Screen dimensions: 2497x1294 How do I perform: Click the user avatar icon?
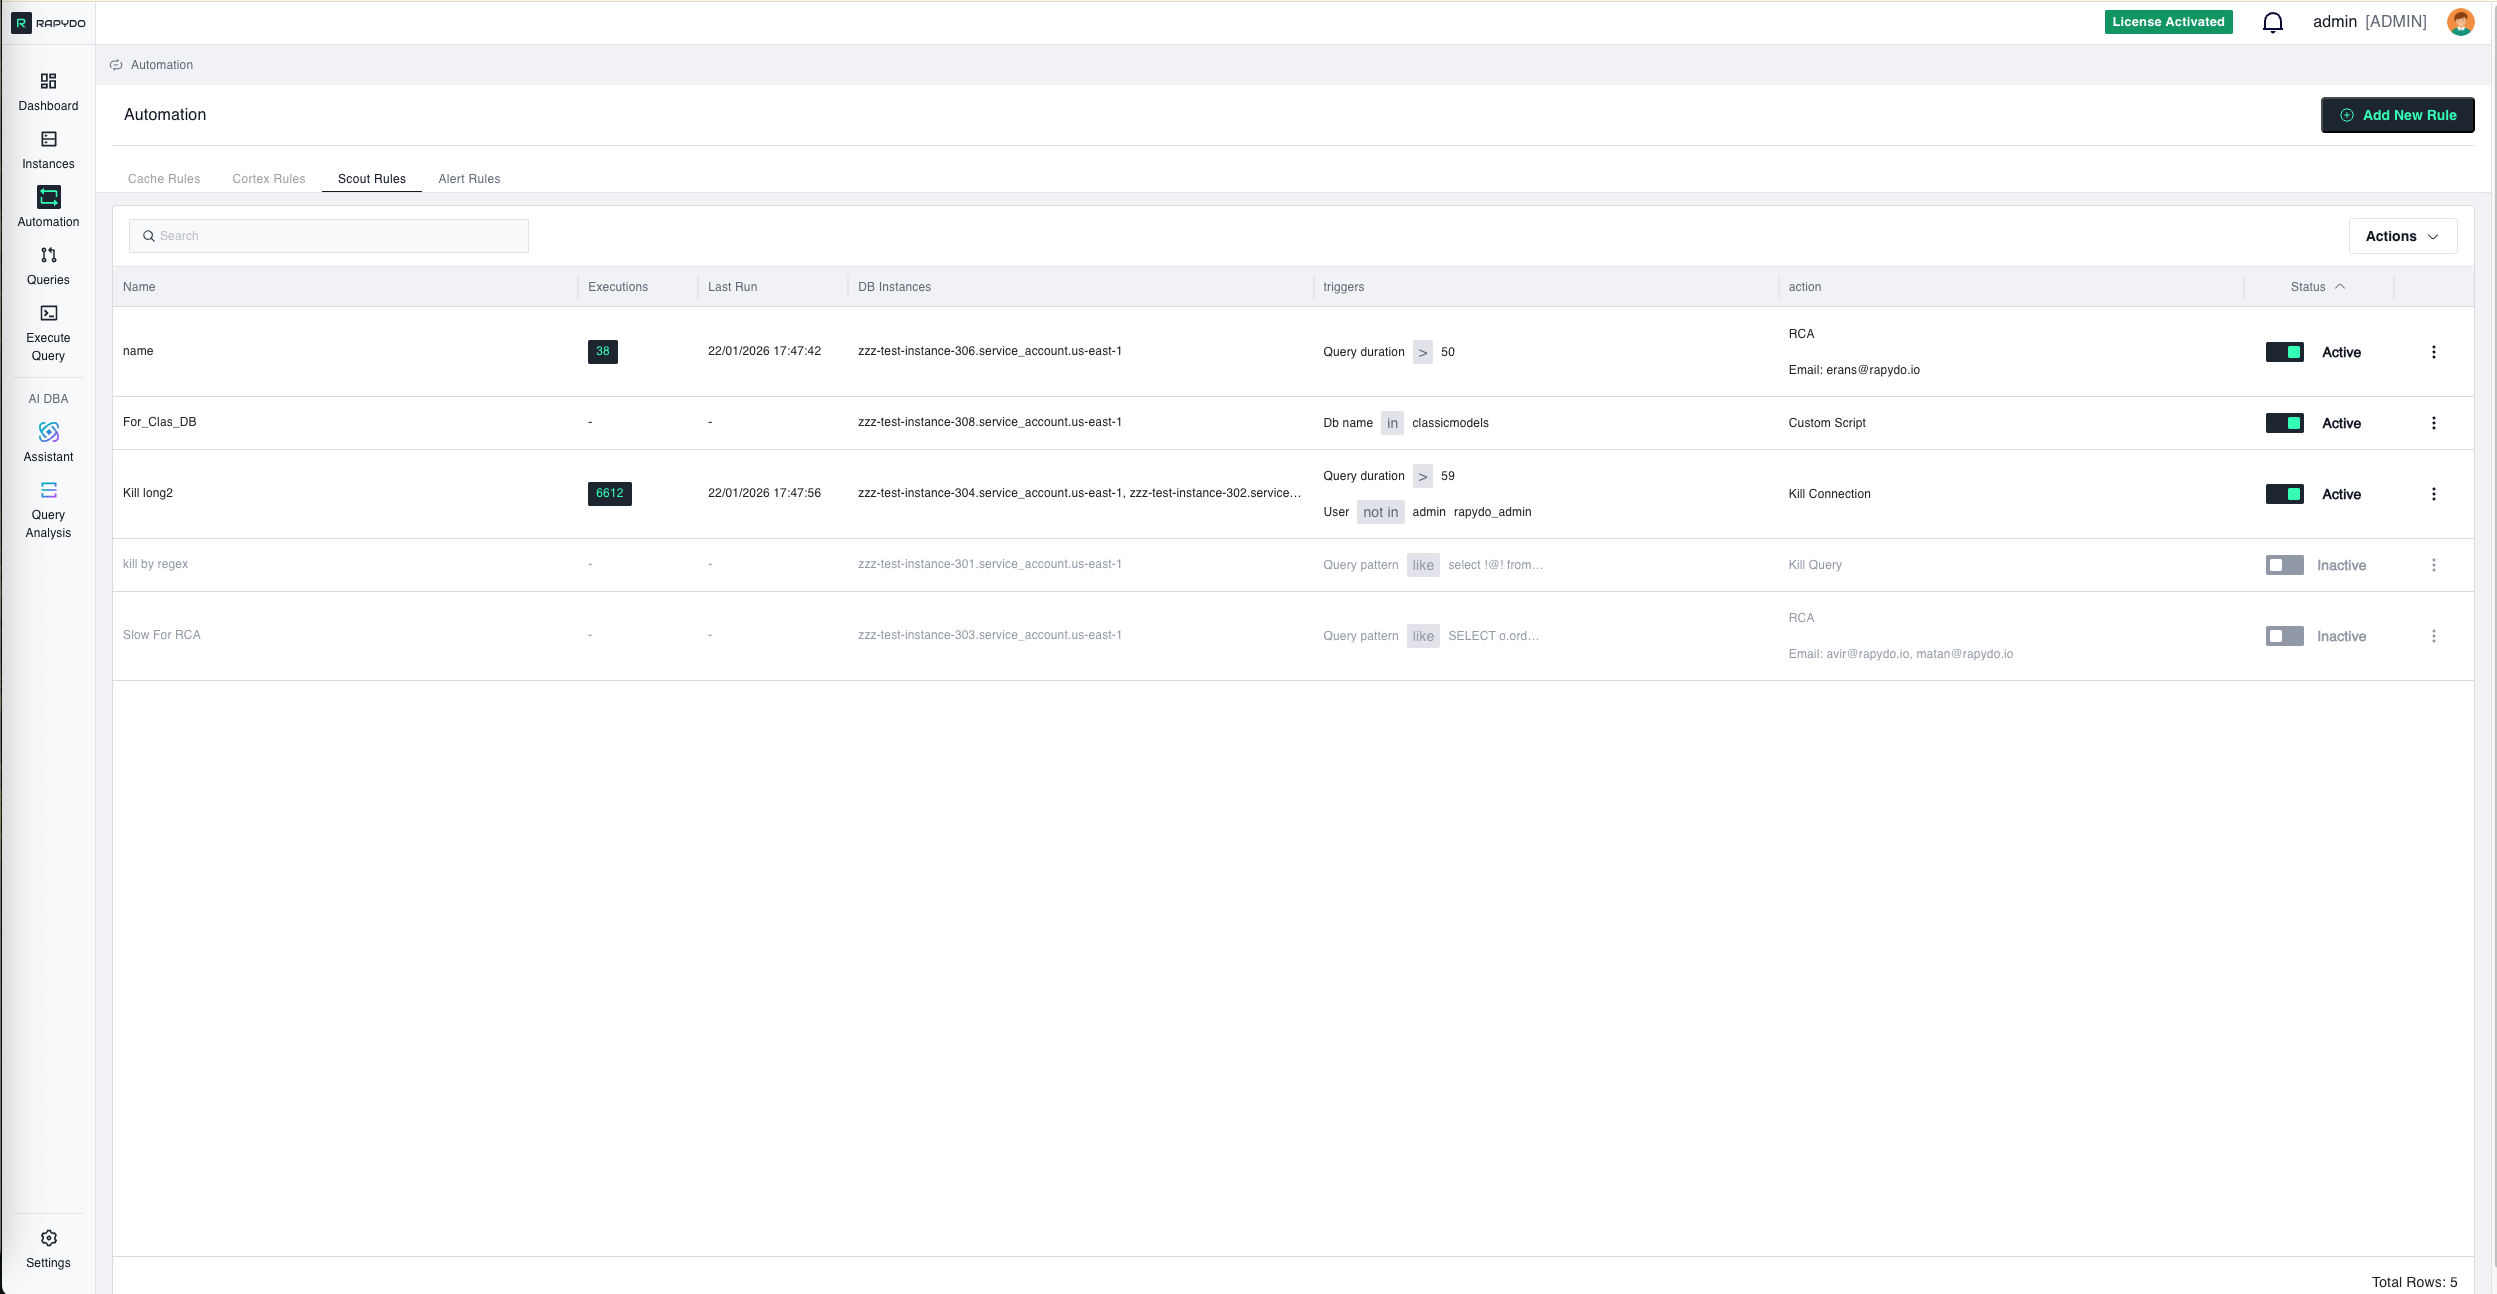(x=2460, y=22)
